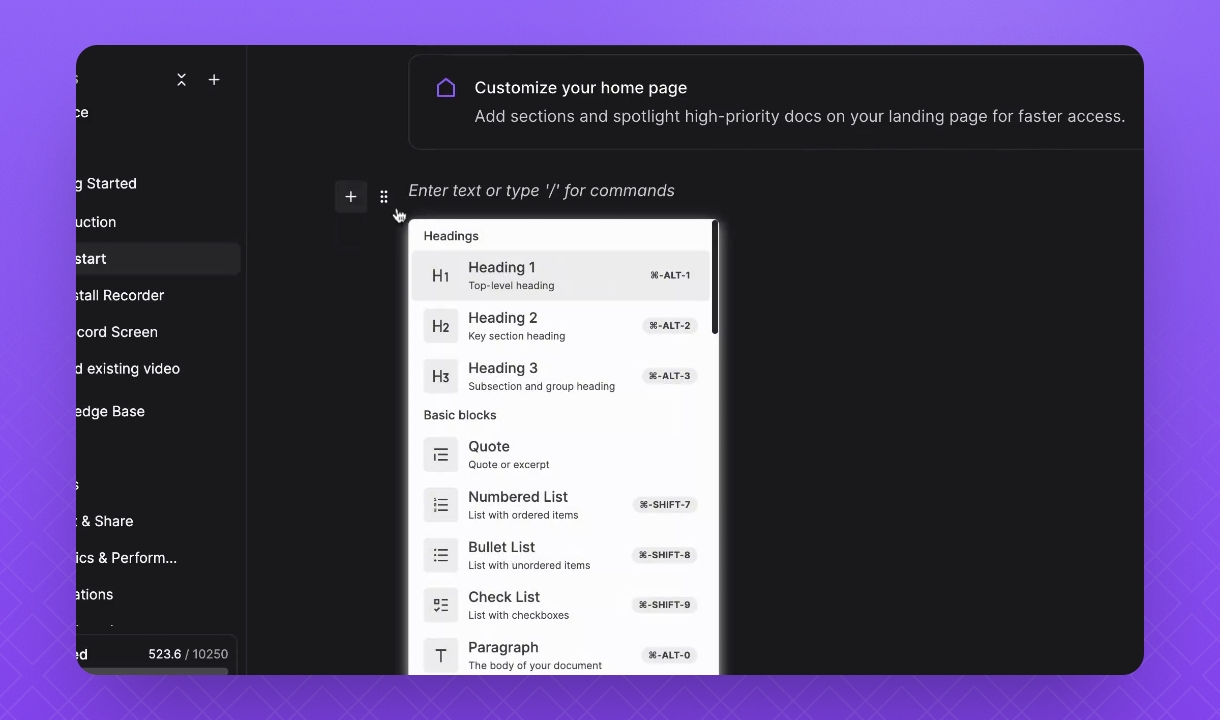Click the ⌘-SHIFT-7 shortcut badge
1220x720 pixels.
[x=665, y=505]
